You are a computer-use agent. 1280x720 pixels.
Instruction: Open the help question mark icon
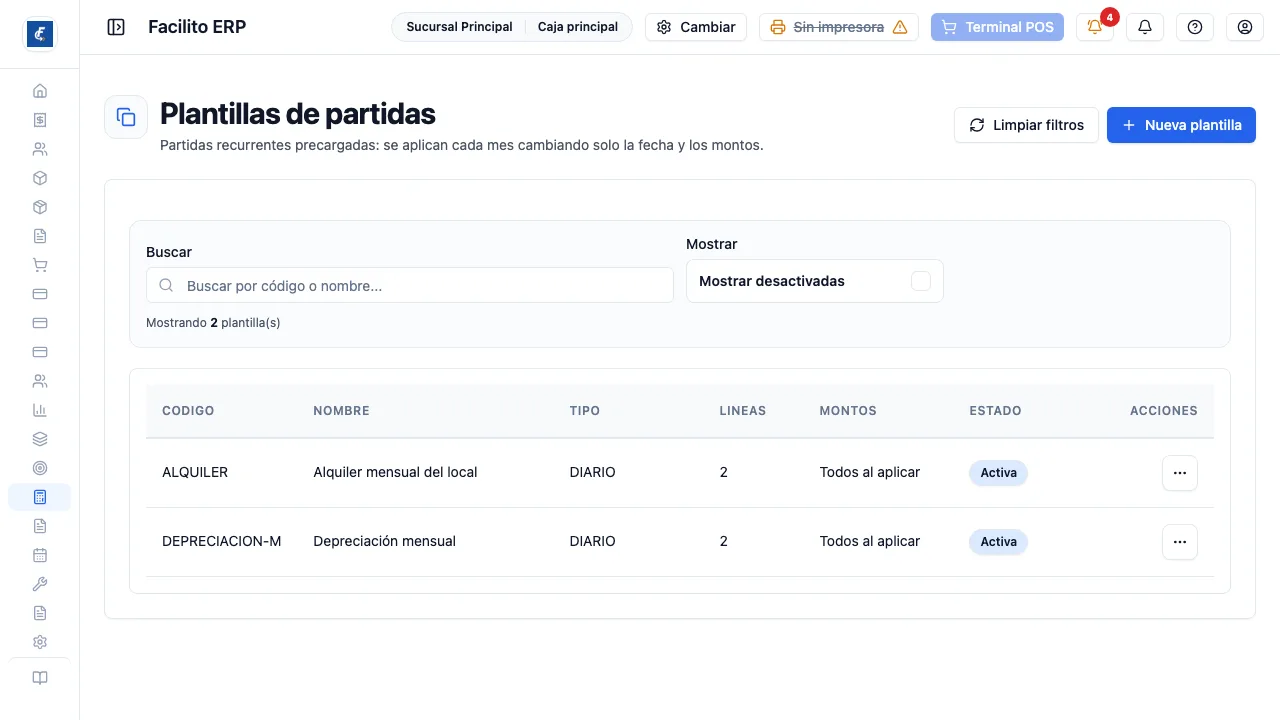tap(1195, 27)
